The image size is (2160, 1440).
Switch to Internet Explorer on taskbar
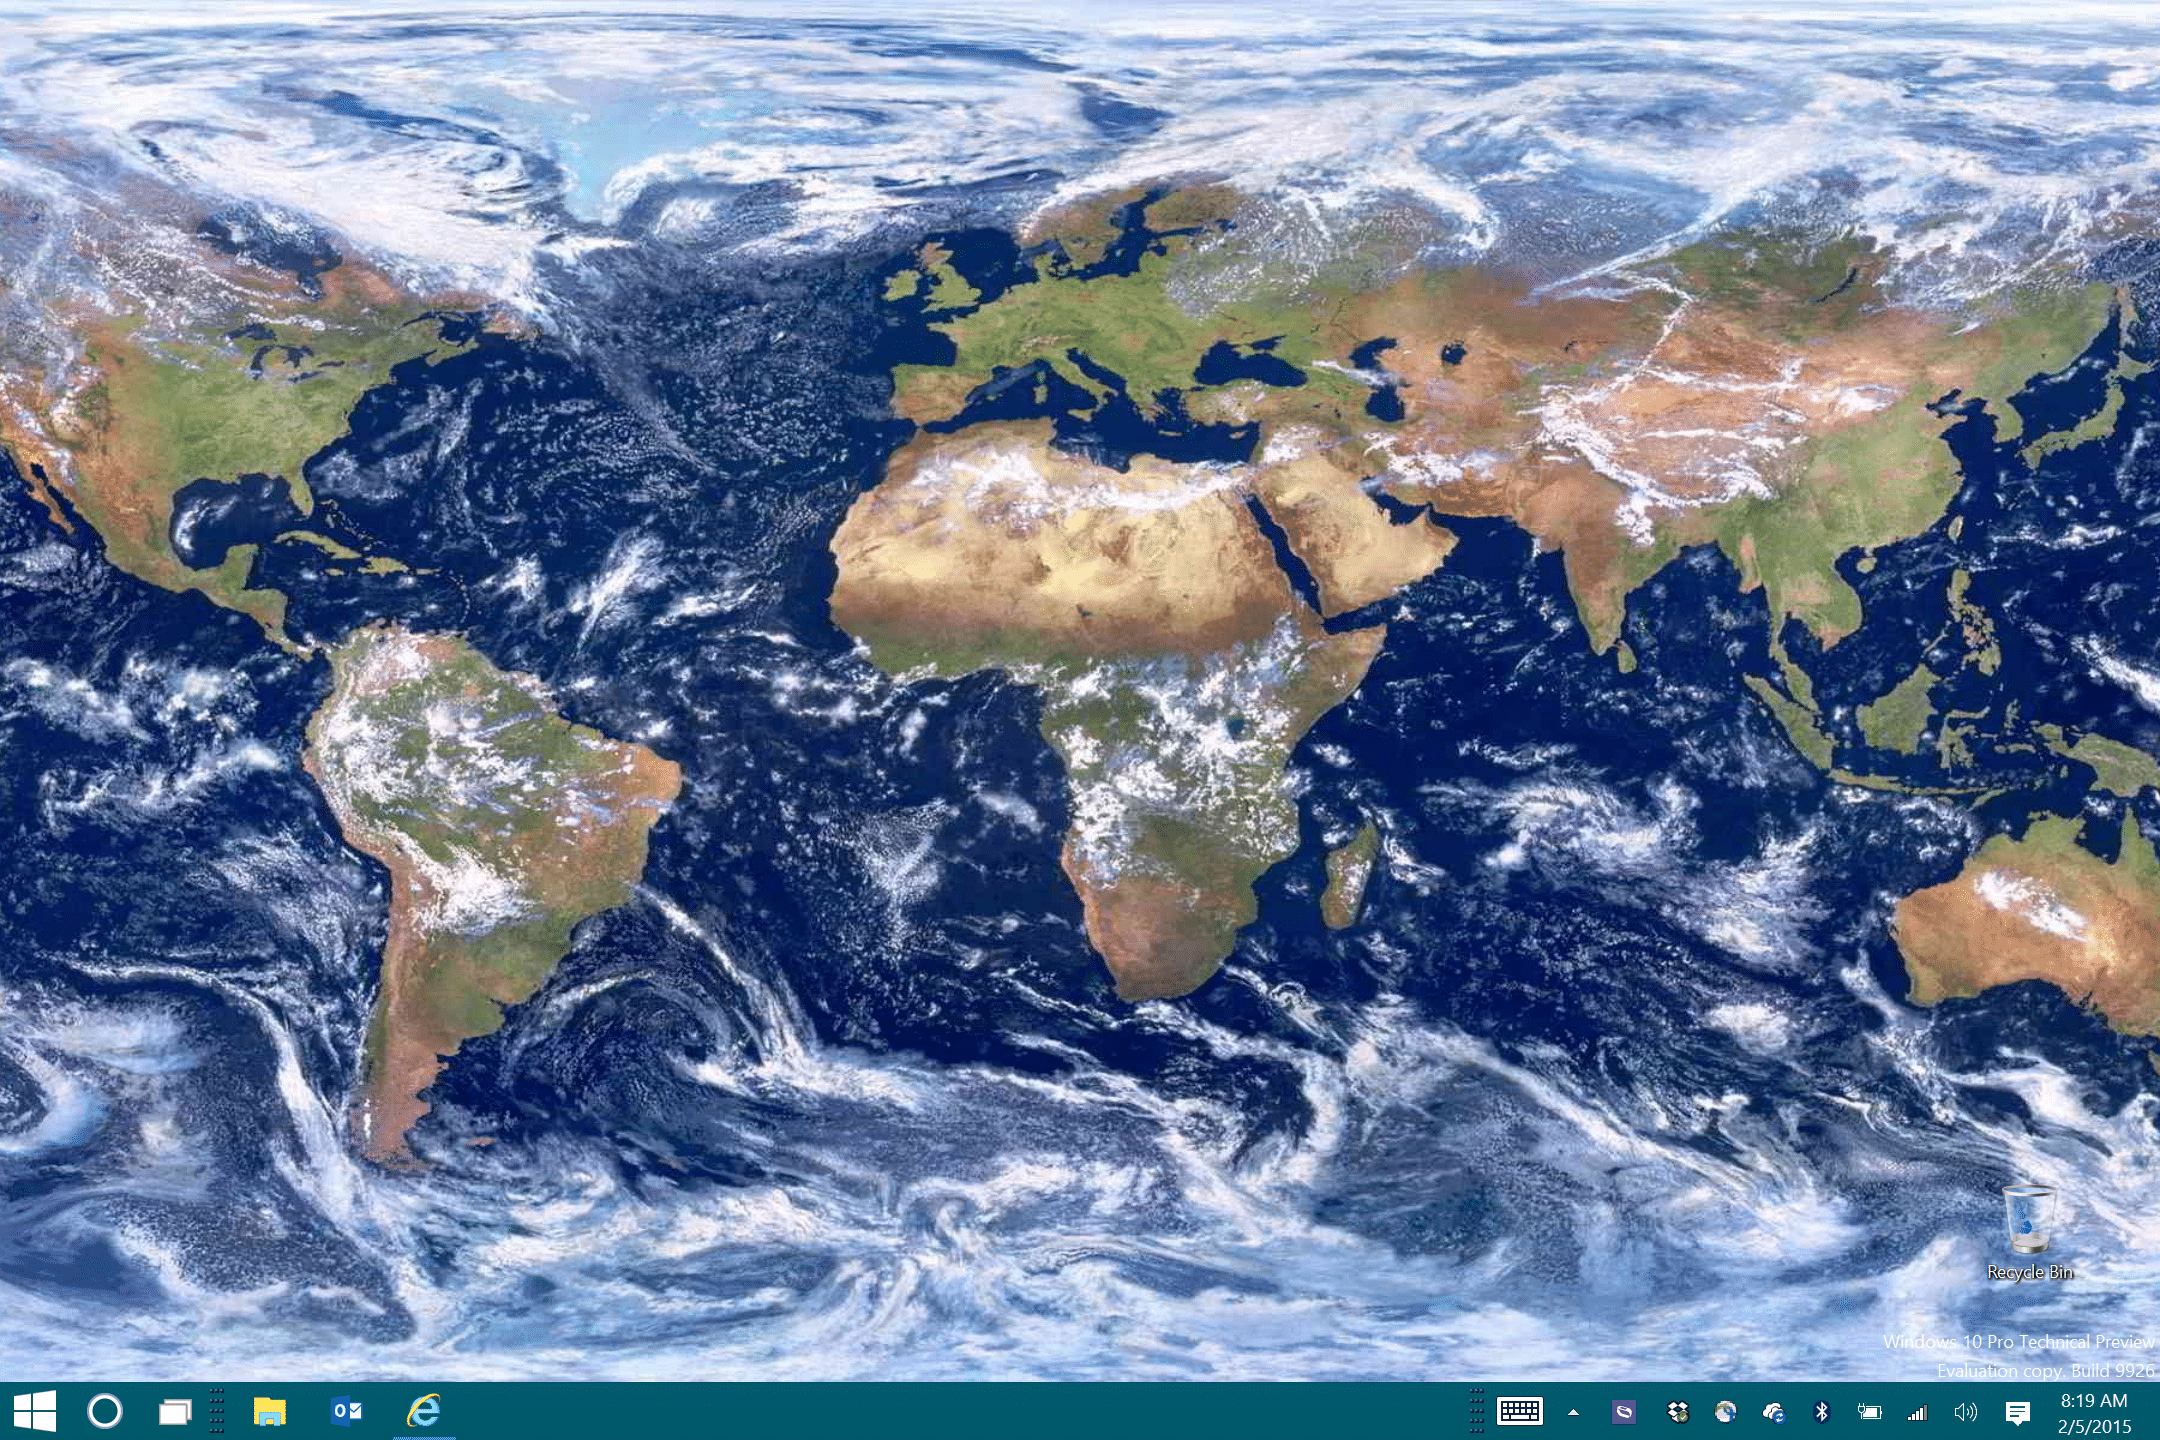point(424,1411)
